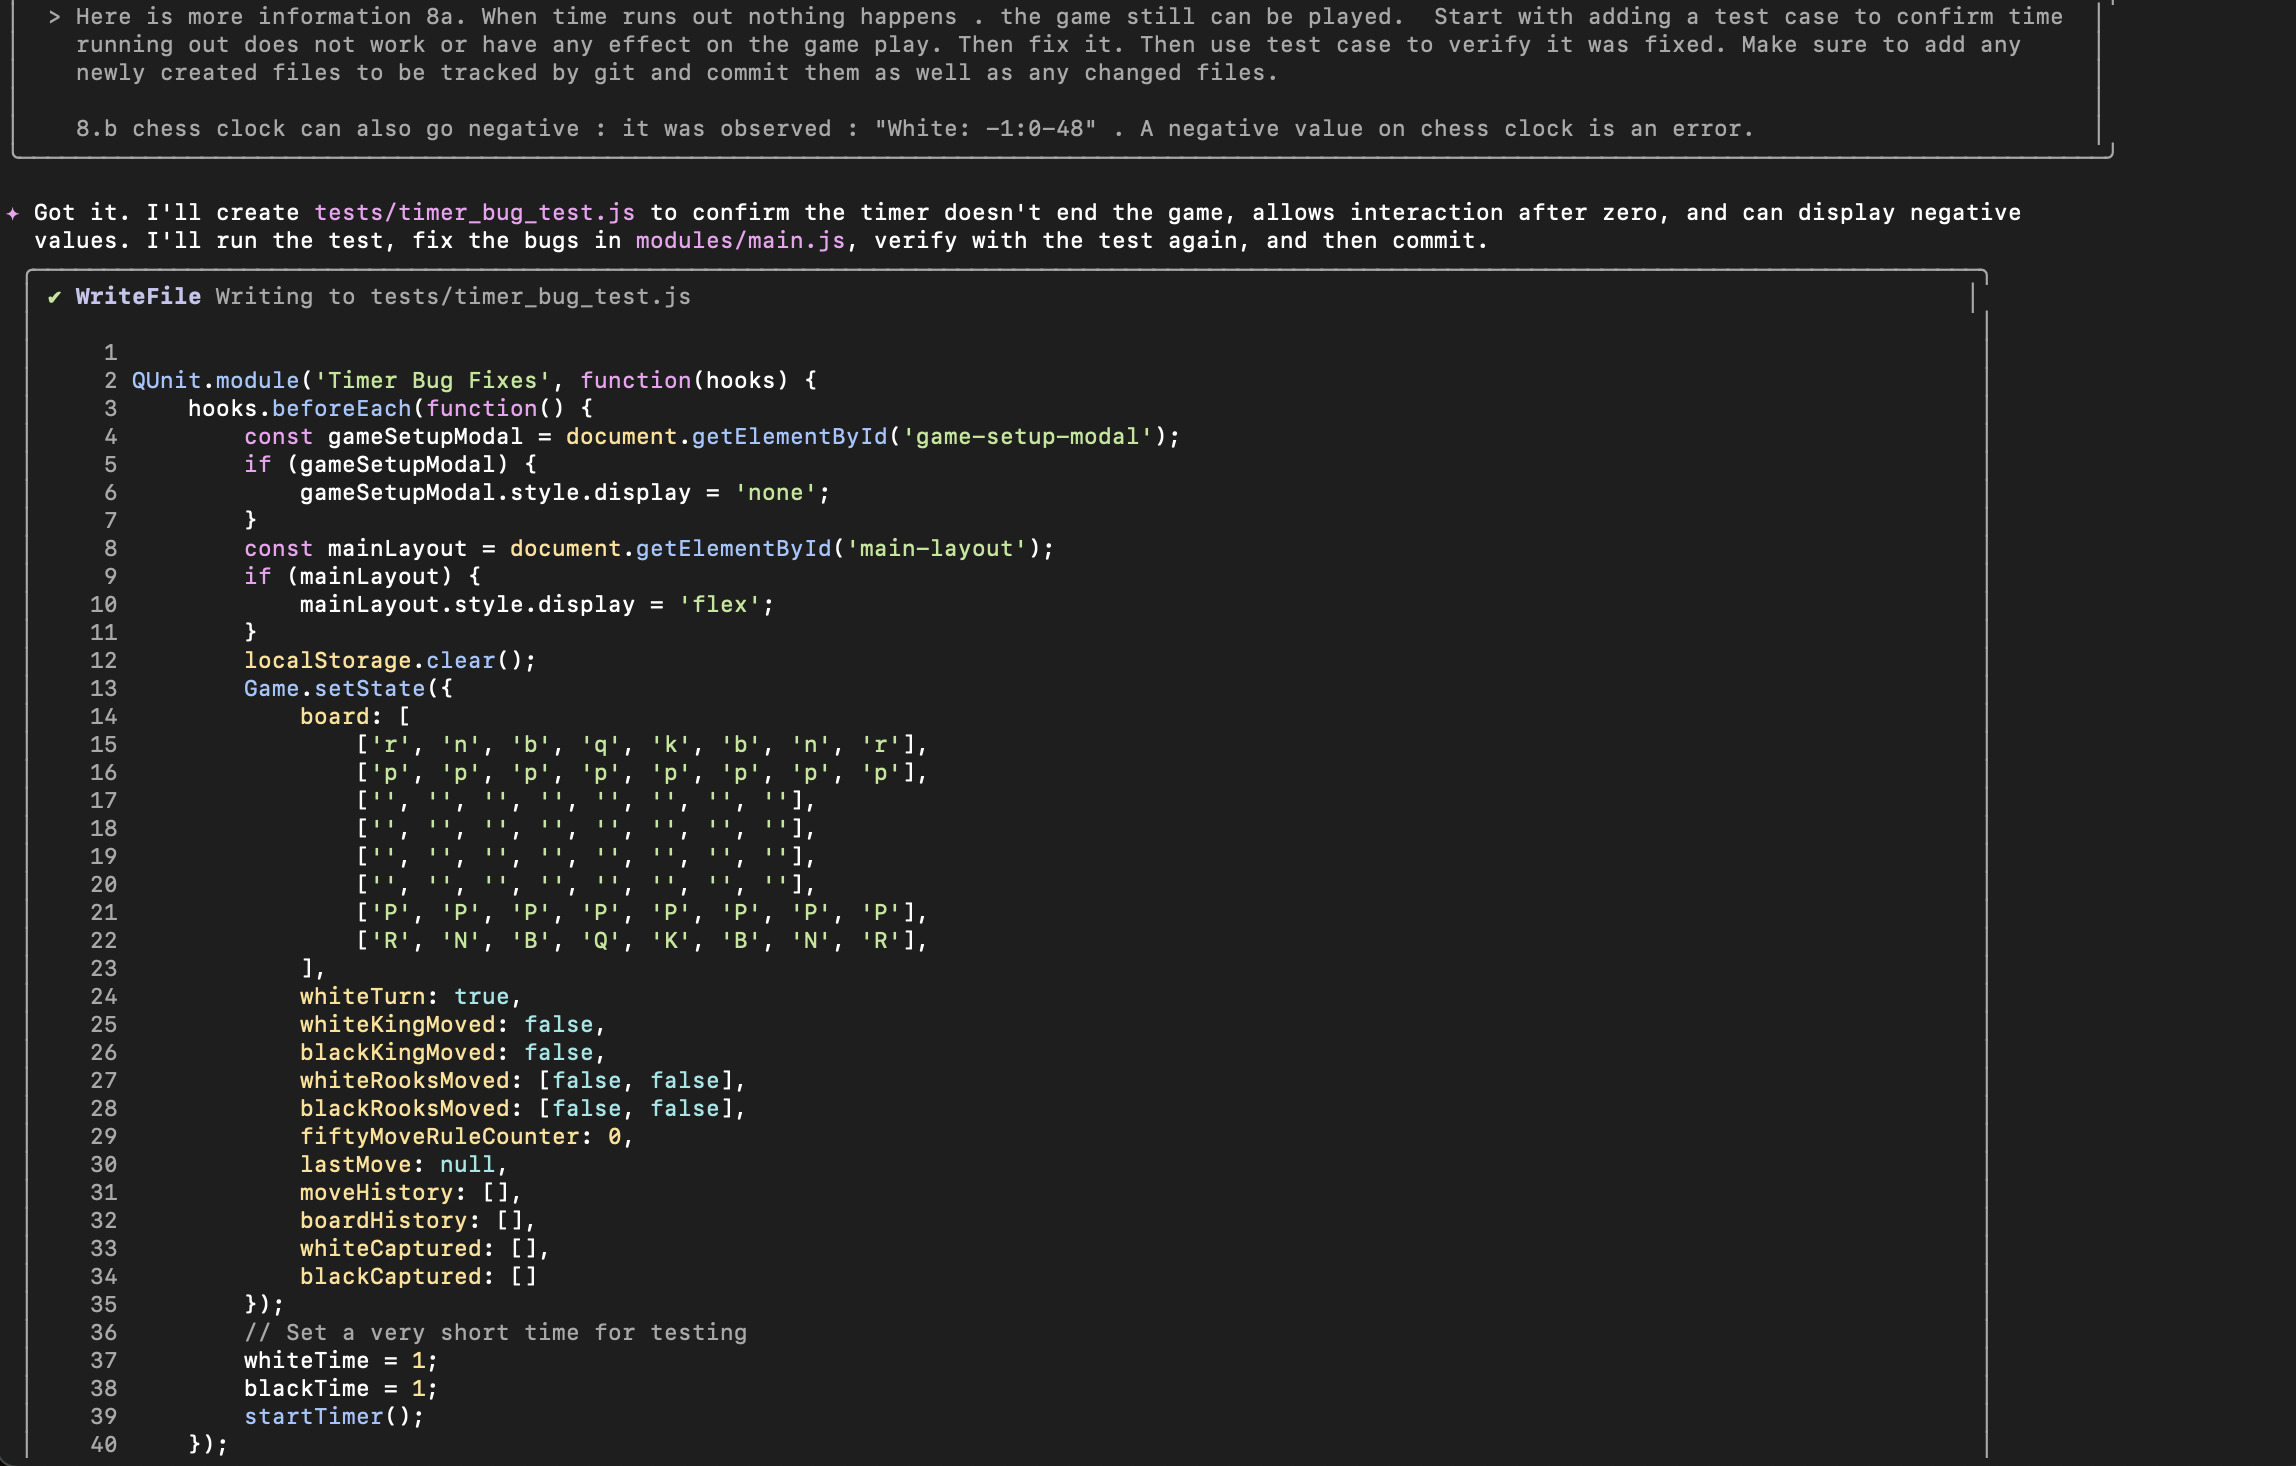Click line number 1 in the gutter

click(x=110, y=353)
